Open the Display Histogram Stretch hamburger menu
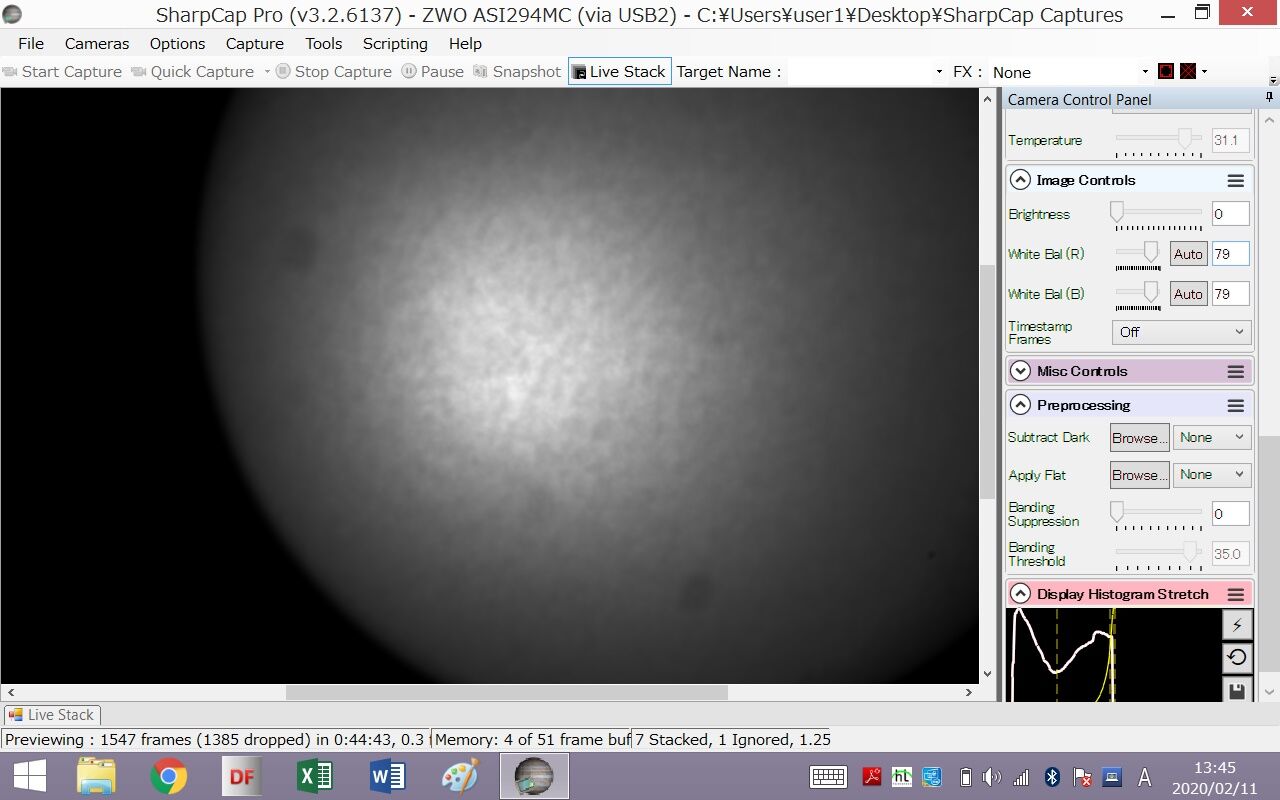Image resolution: width=1280 pixels, height=800 pixels. coord(1236,594)
